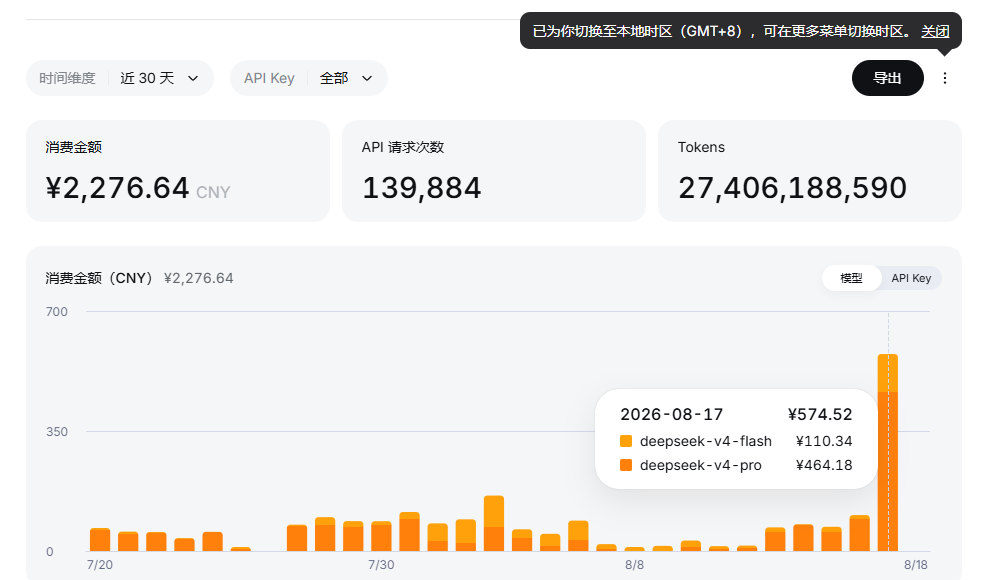Click the API 请求次数 summary card
Viewport: 1004px width, 580px height.
point(494,171)
